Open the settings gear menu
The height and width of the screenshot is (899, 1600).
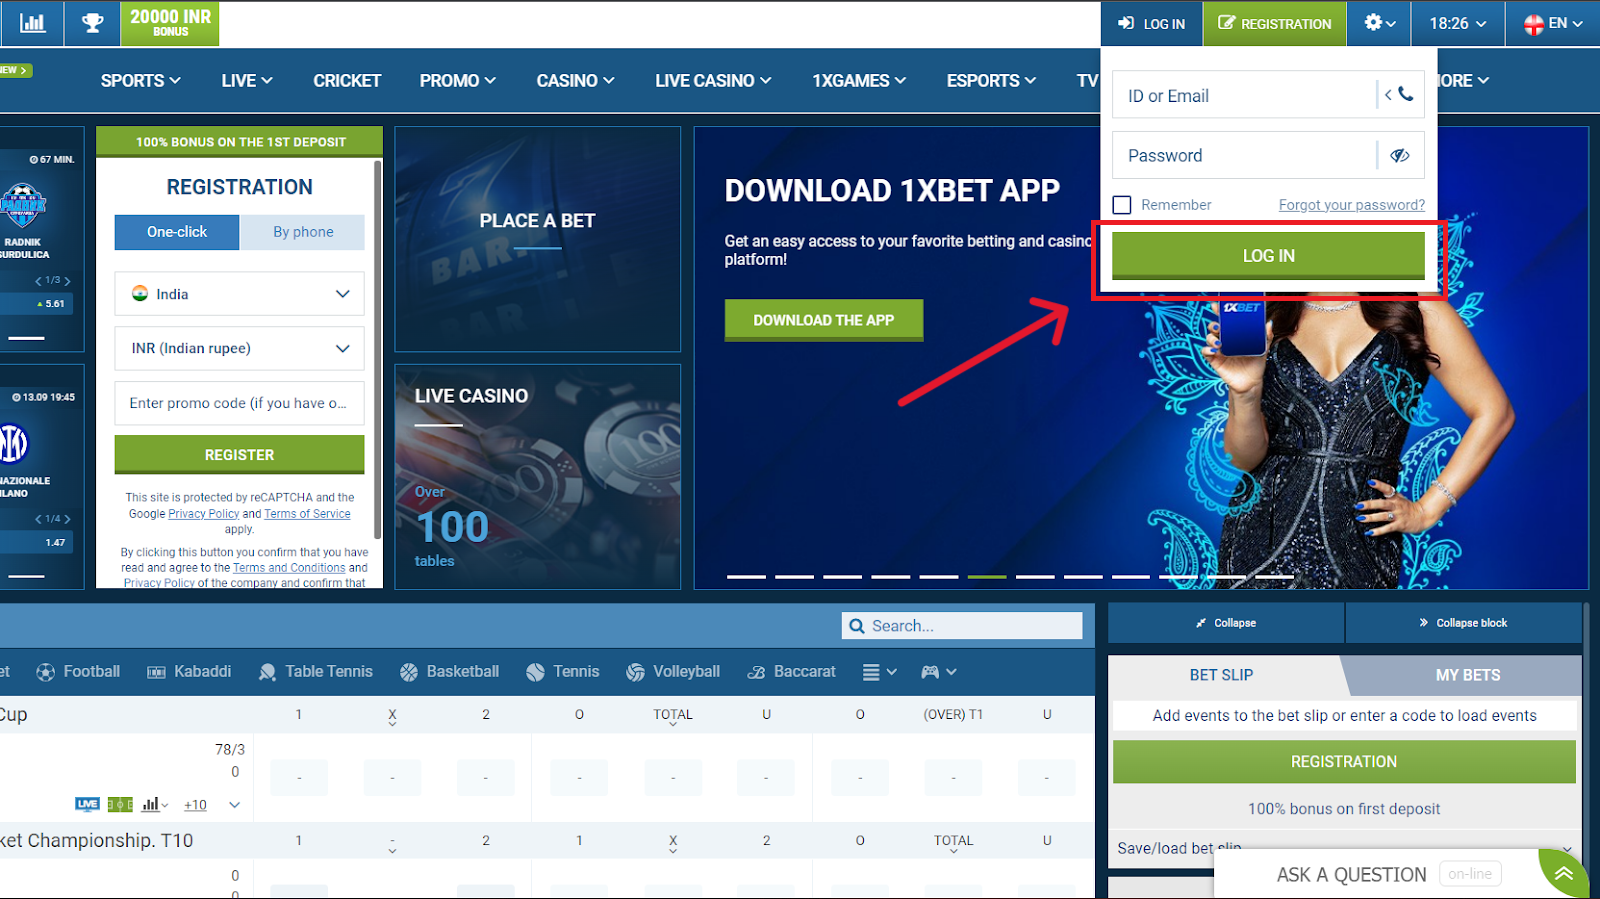(x=1378, y=23)
